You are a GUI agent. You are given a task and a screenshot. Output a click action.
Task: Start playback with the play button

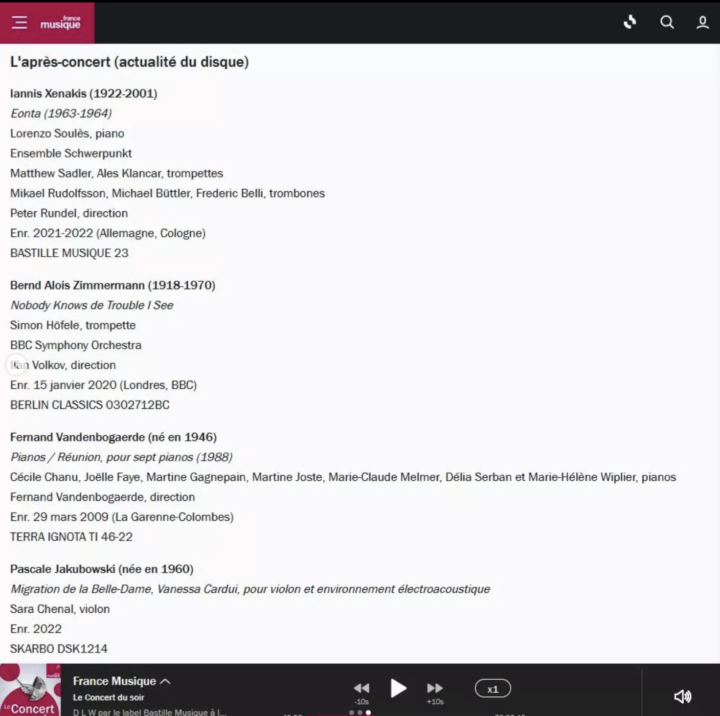coord(398,688)
